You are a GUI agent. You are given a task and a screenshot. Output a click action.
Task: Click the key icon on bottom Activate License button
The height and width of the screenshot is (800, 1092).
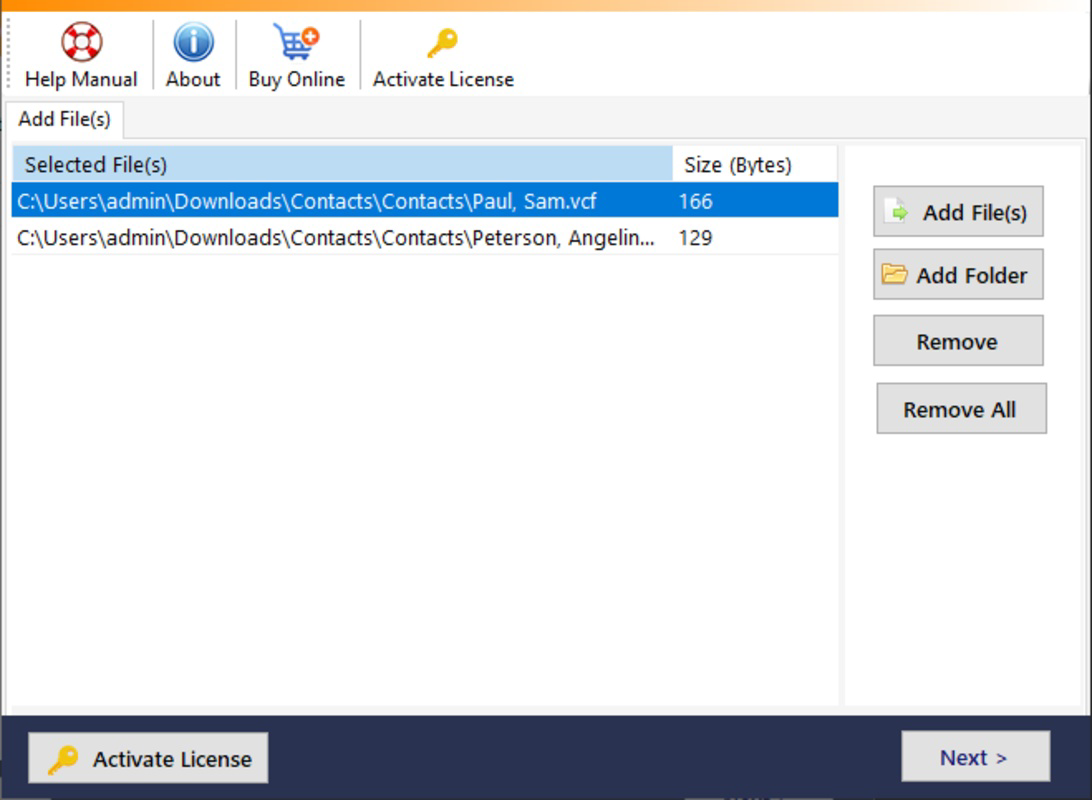tap(63, 759)
